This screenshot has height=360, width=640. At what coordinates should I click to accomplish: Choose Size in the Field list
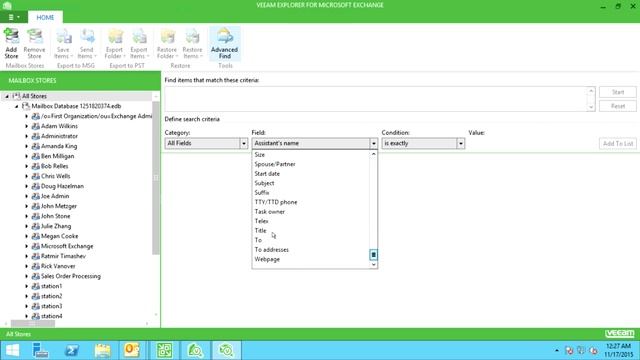[x=260, y=155]
